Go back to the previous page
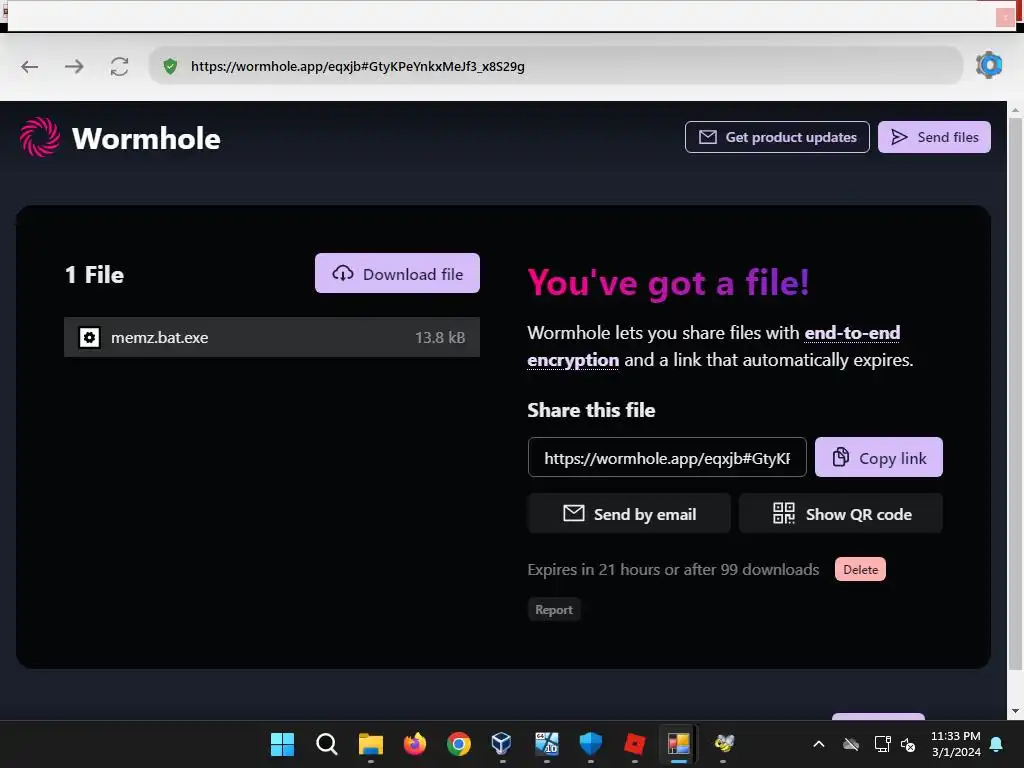 click(29, 66)
